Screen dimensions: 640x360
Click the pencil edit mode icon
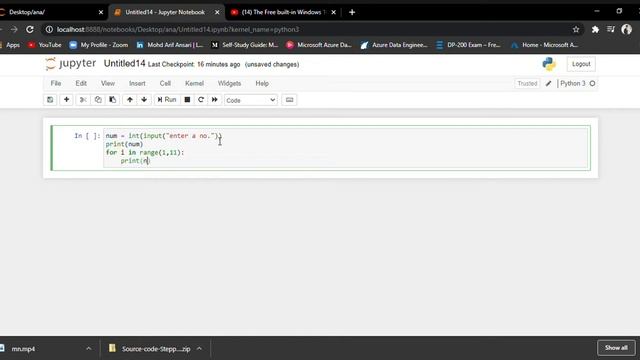point(548,83)
